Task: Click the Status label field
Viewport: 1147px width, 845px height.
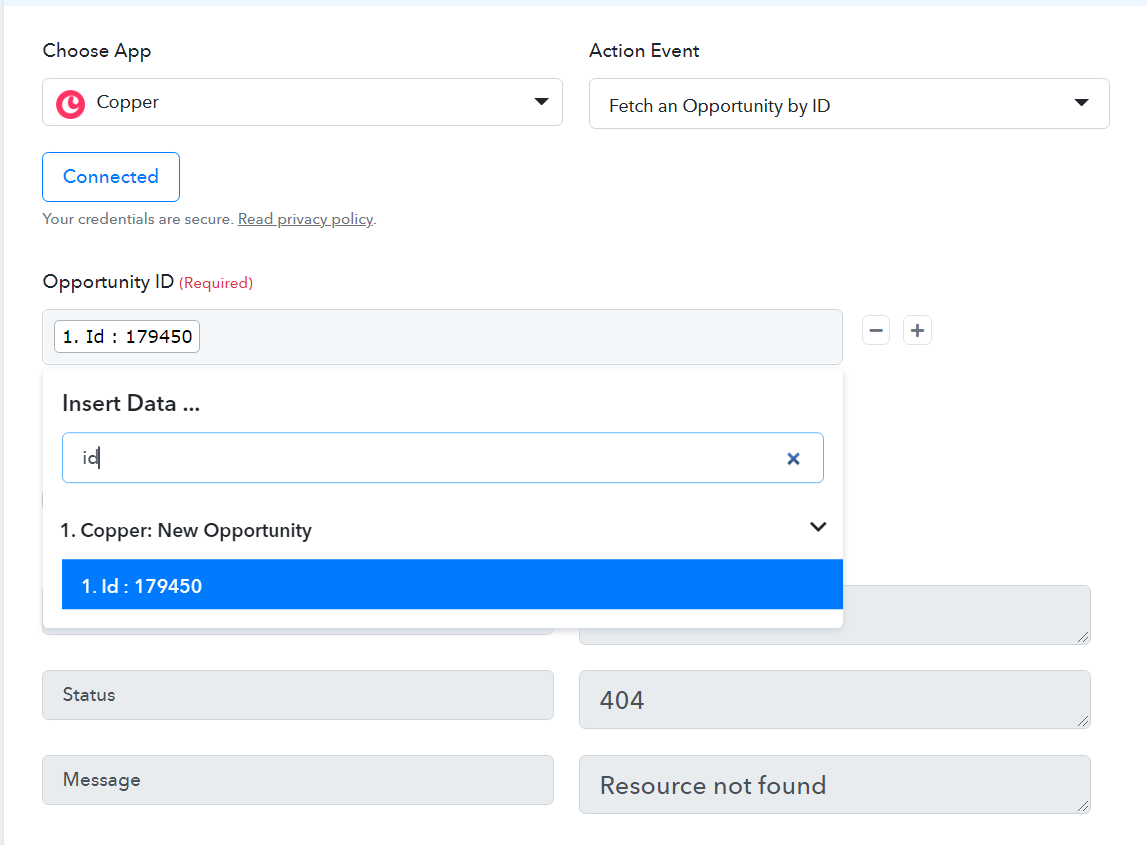Action: (x=298, y=695)
